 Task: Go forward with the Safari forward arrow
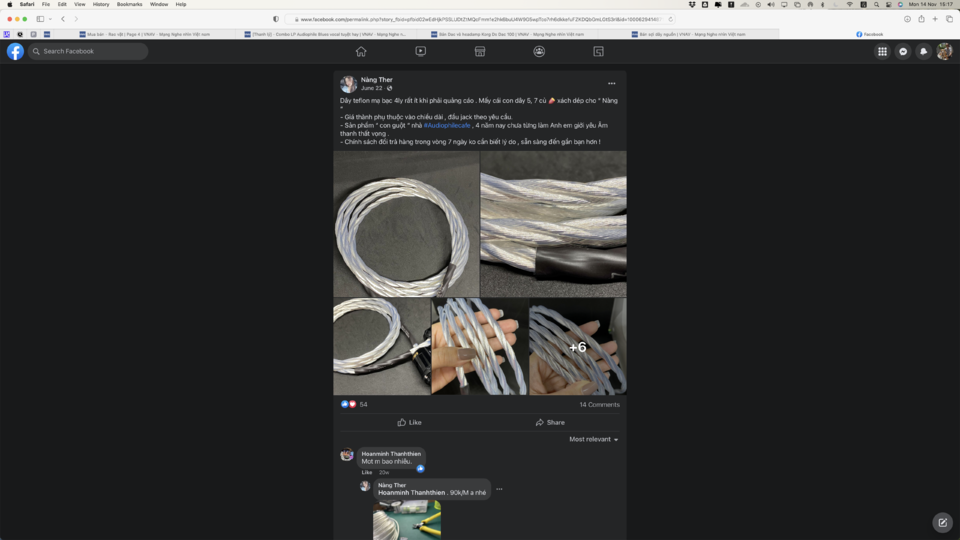pyautogui.click(x=76, y=19)
